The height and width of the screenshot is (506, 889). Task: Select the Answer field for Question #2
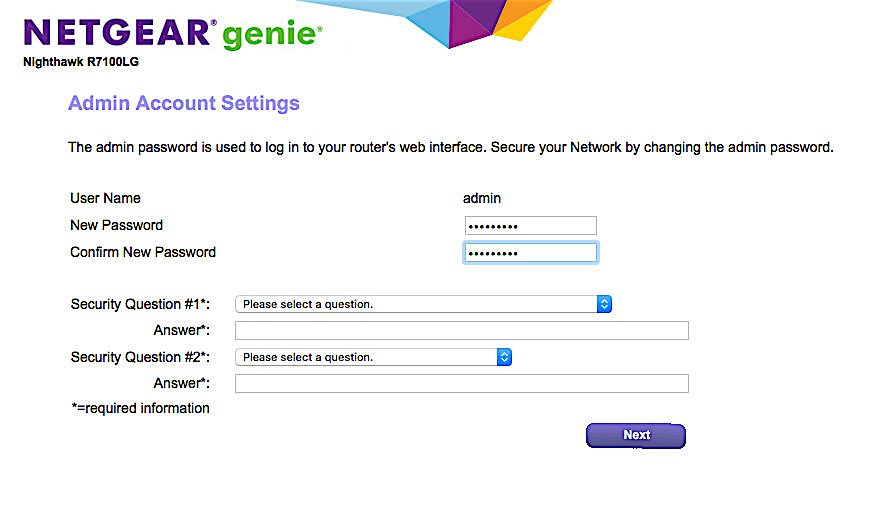[x=461, y=384]
